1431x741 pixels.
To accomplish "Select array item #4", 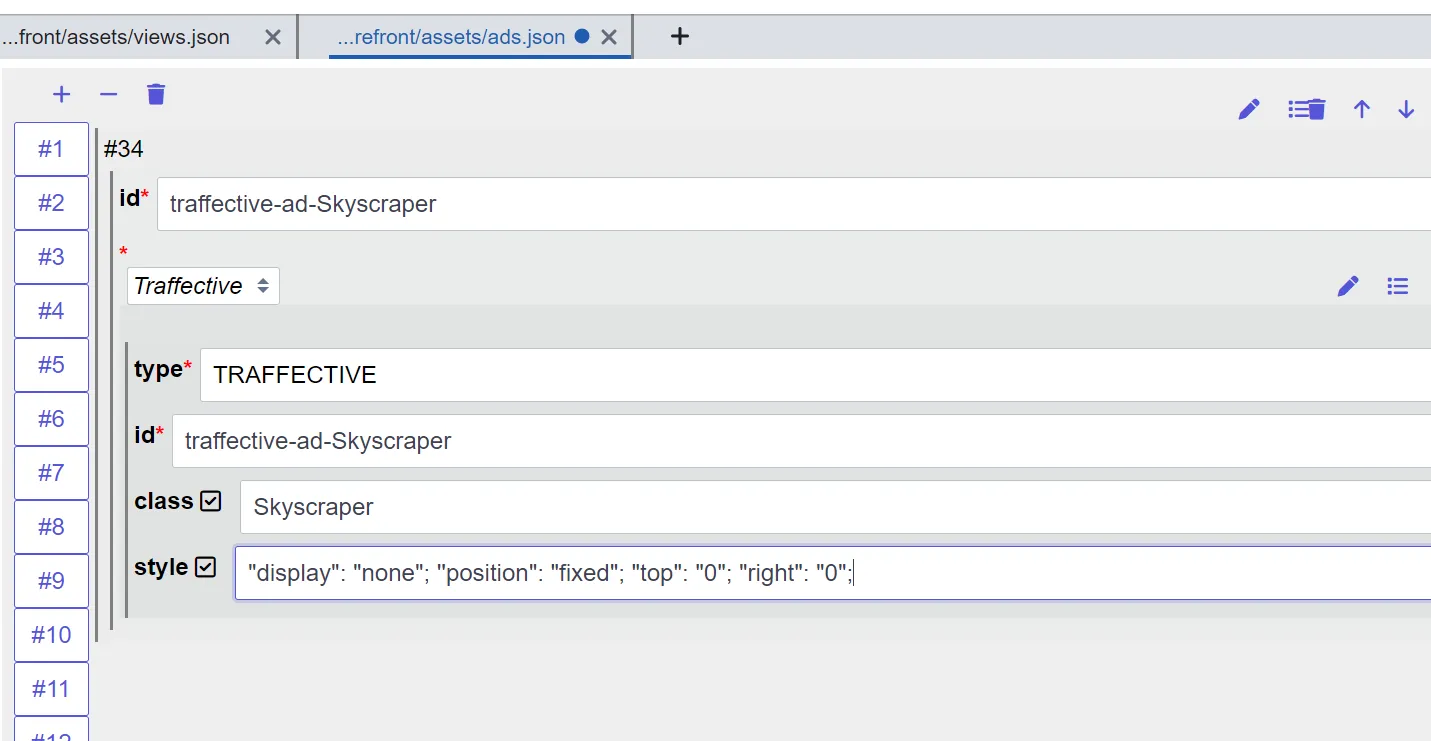I will tap(51, 311).
